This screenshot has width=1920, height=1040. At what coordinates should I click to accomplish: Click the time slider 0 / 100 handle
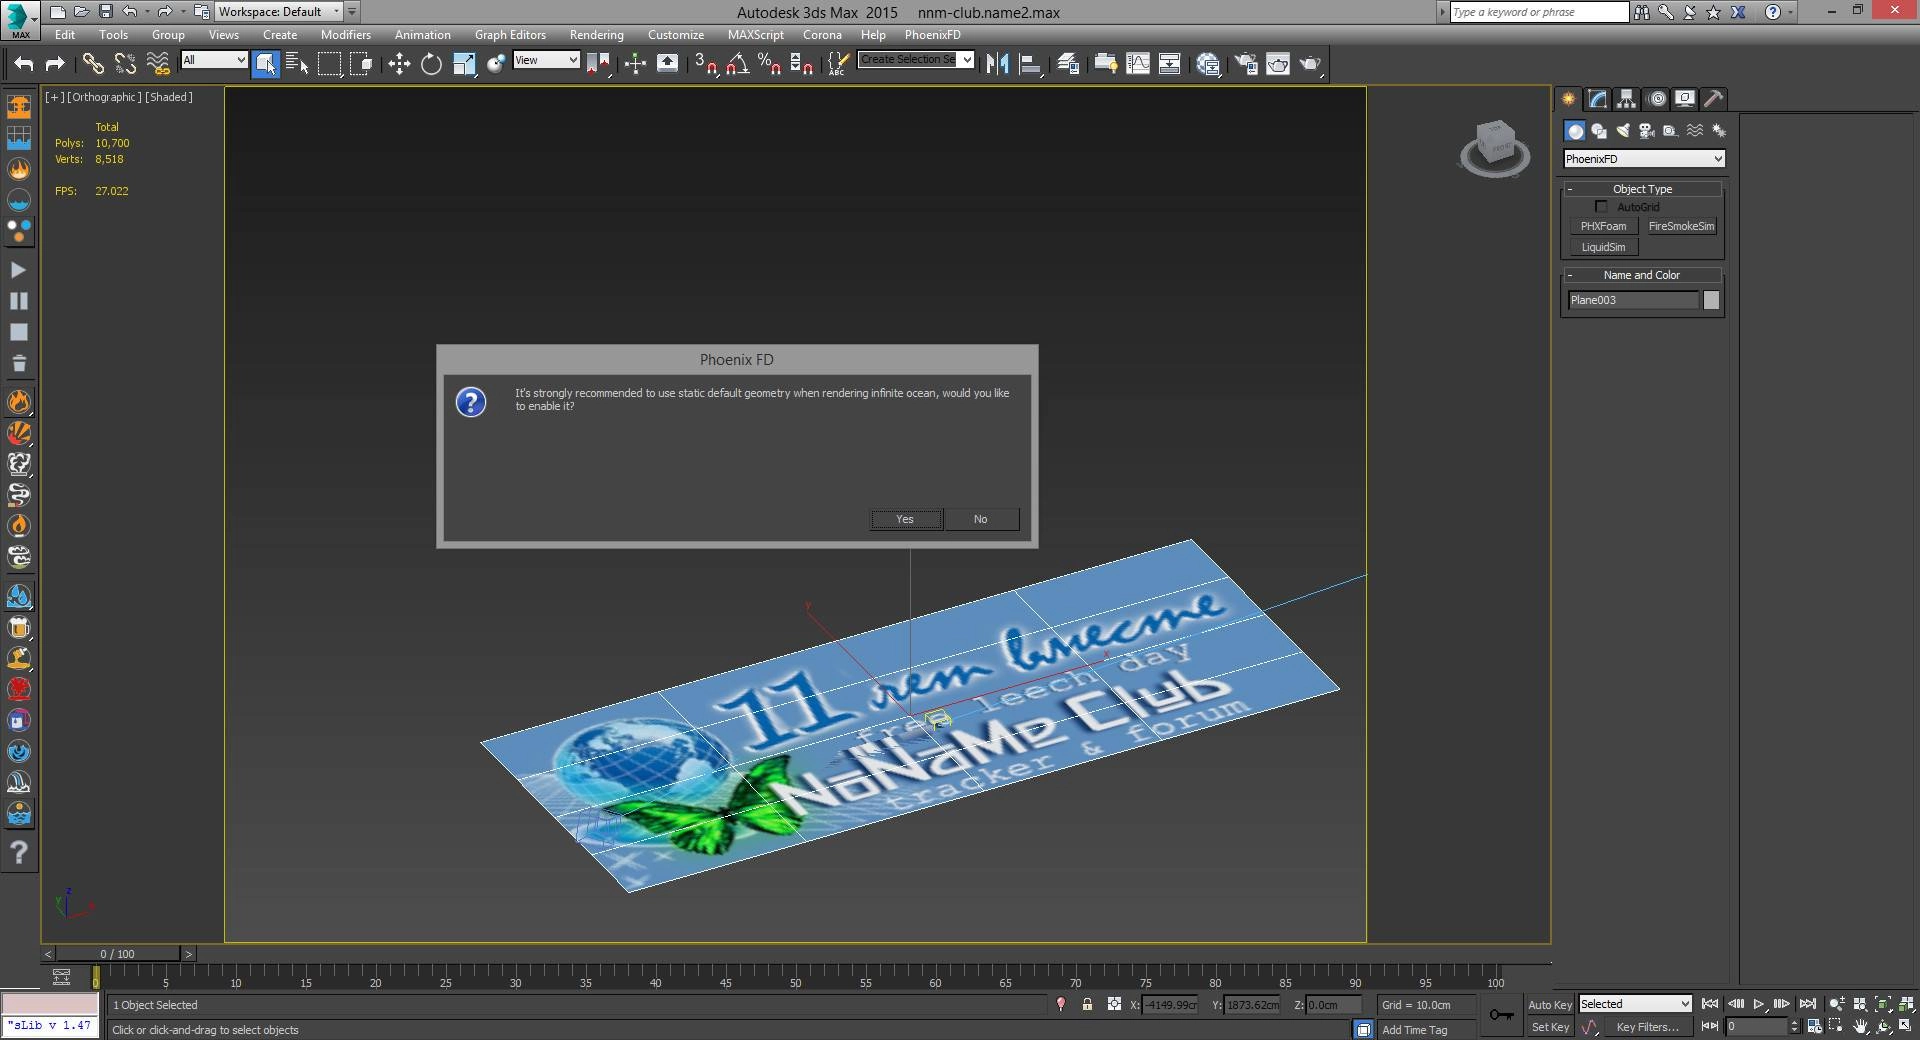click(117, 954)
